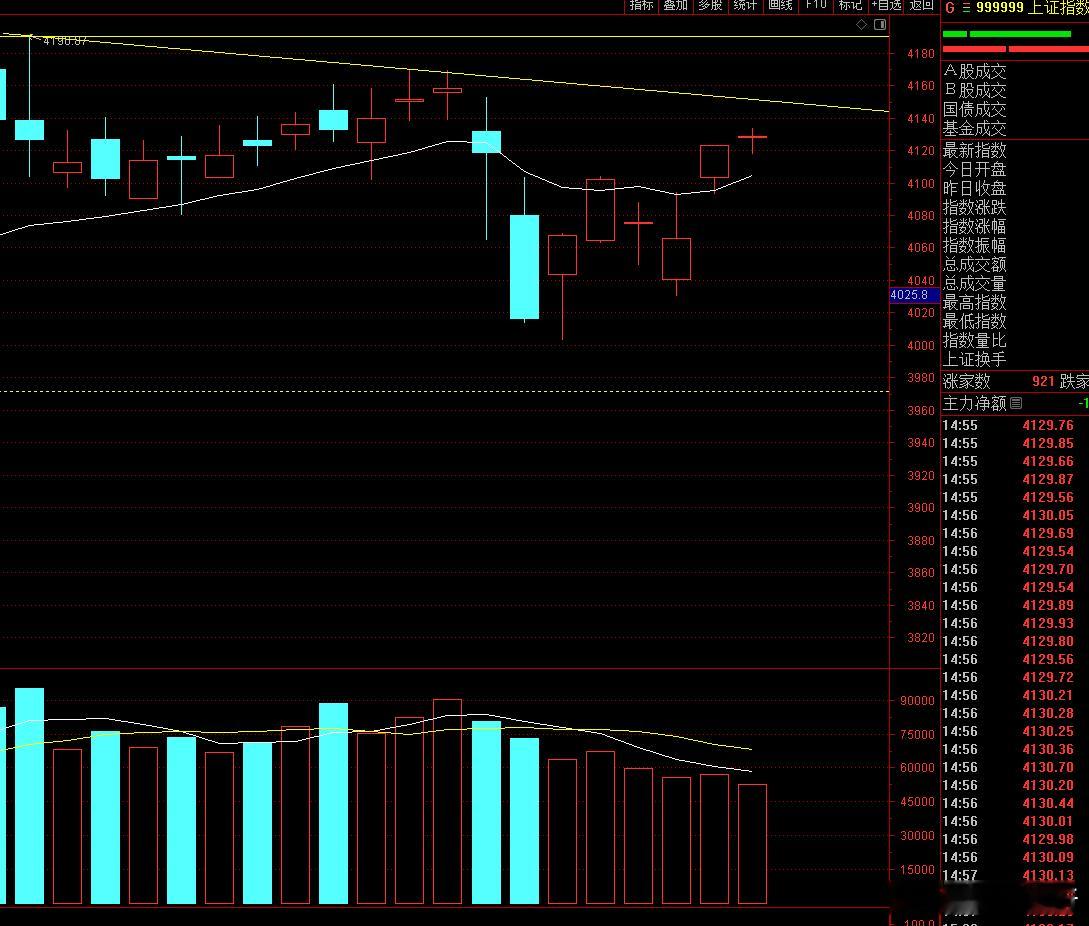Click the red G icon
Viewport: 1089px width, 926px height.
949,8
